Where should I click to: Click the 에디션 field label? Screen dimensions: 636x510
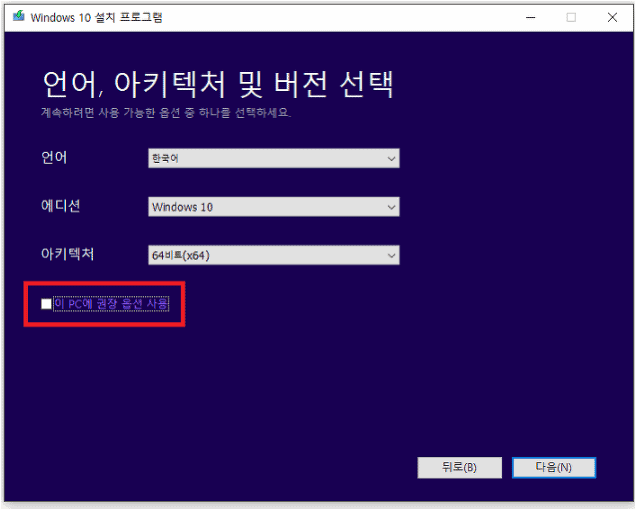(x=60, y=206)
